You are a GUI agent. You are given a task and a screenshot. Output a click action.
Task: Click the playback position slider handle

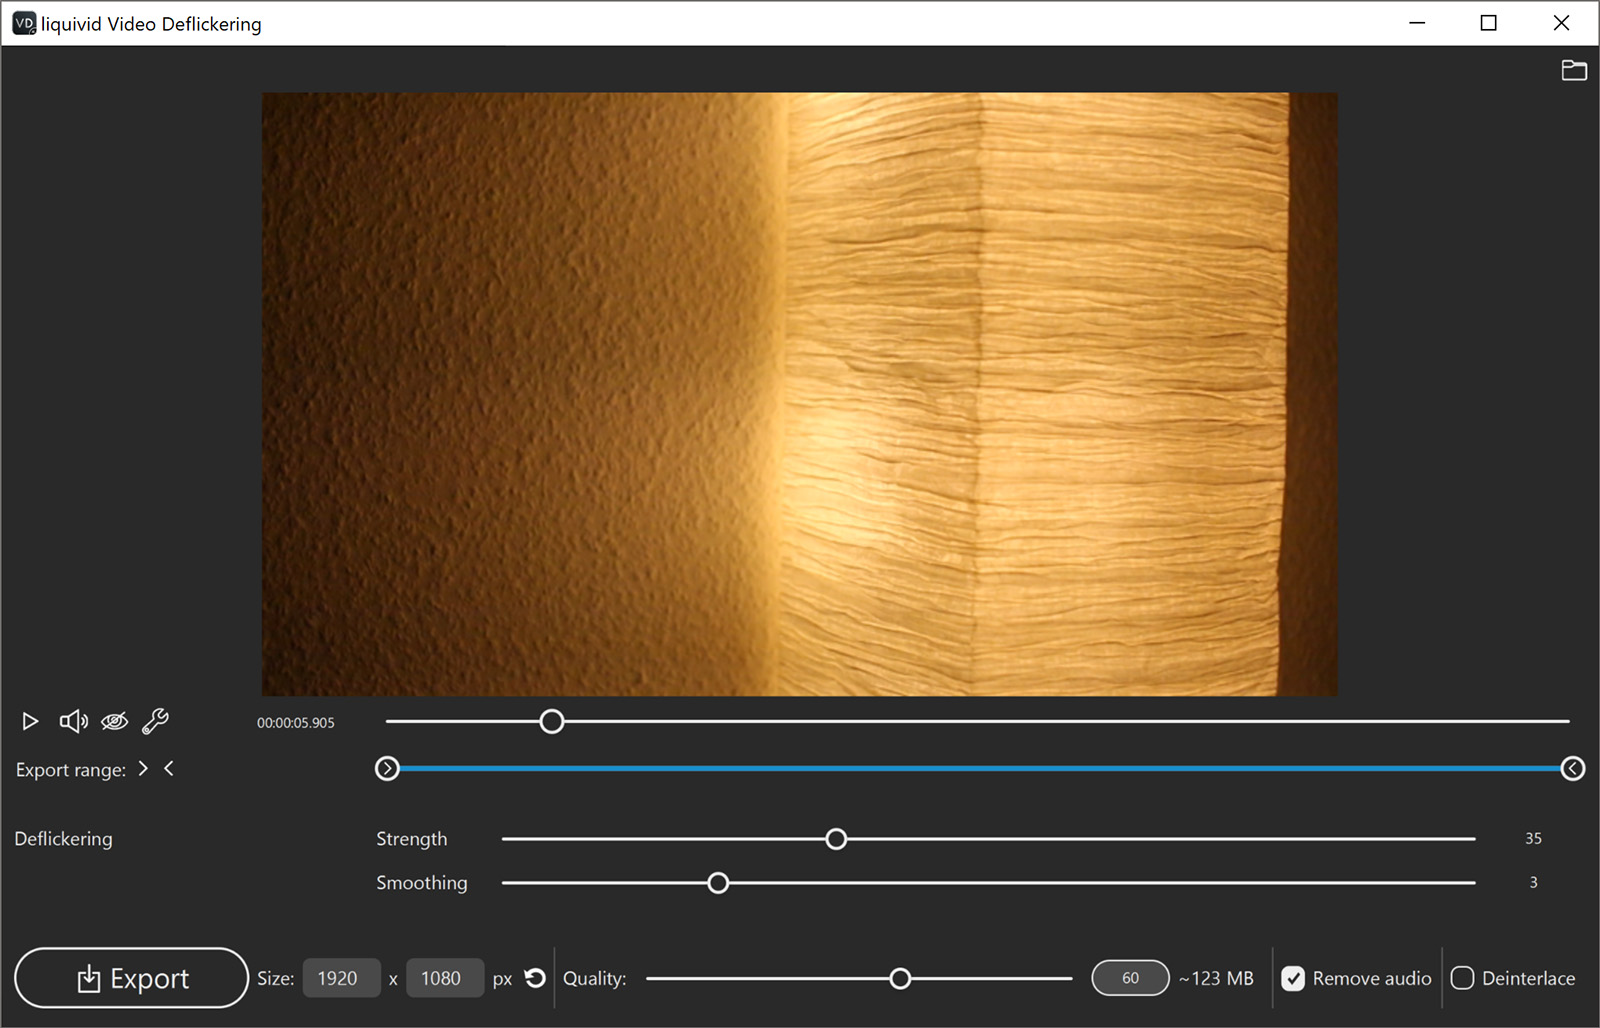[x=551, y=721]
